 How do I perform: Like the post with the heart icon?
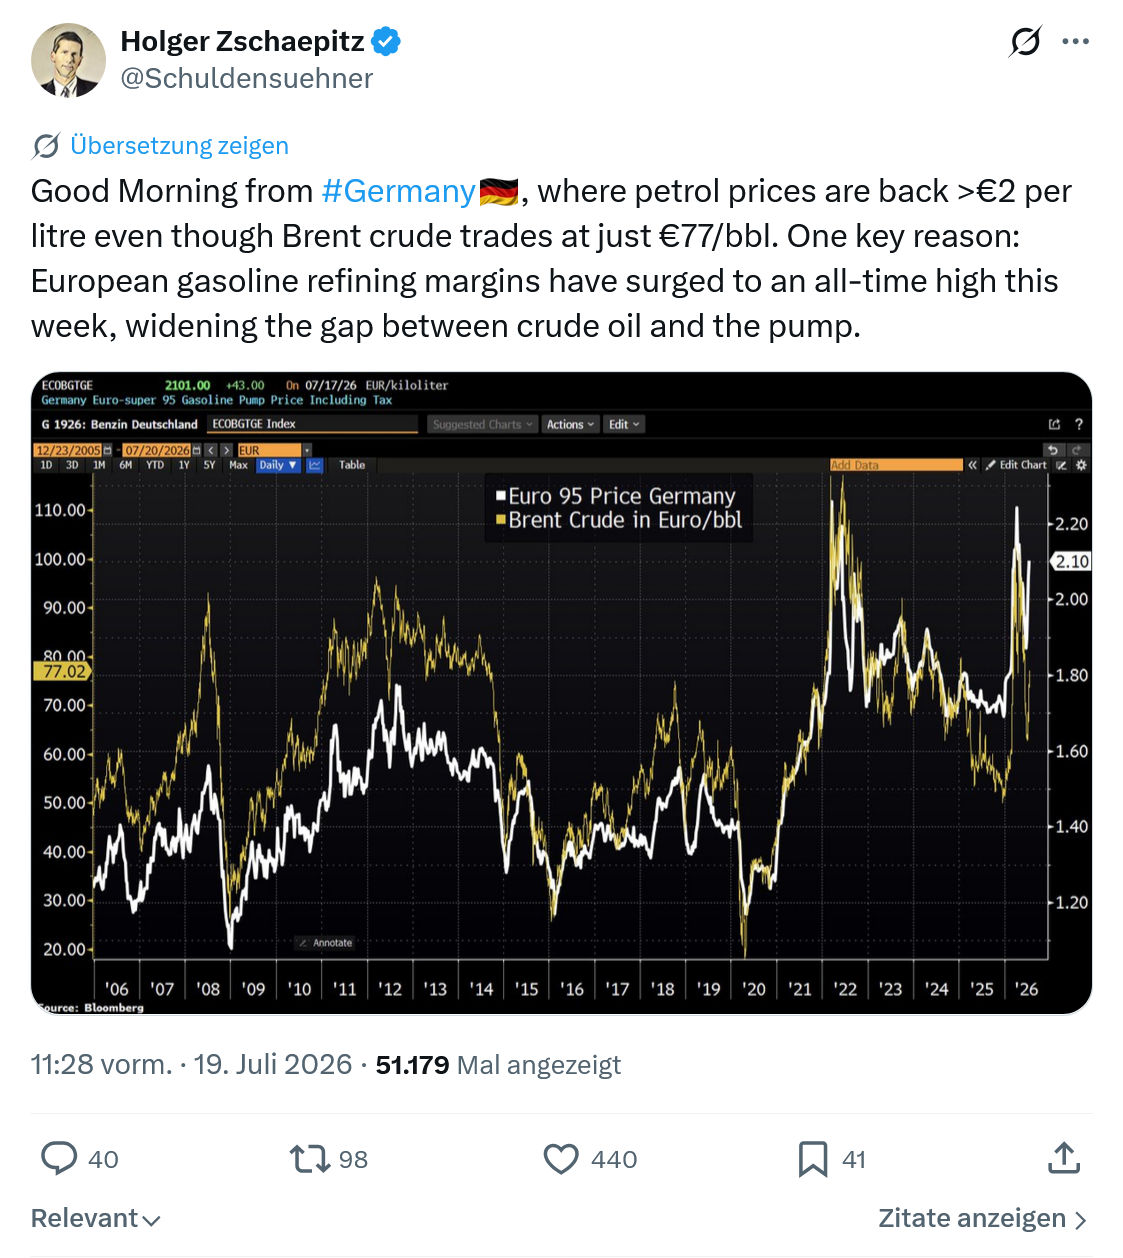pos(561,1158)
